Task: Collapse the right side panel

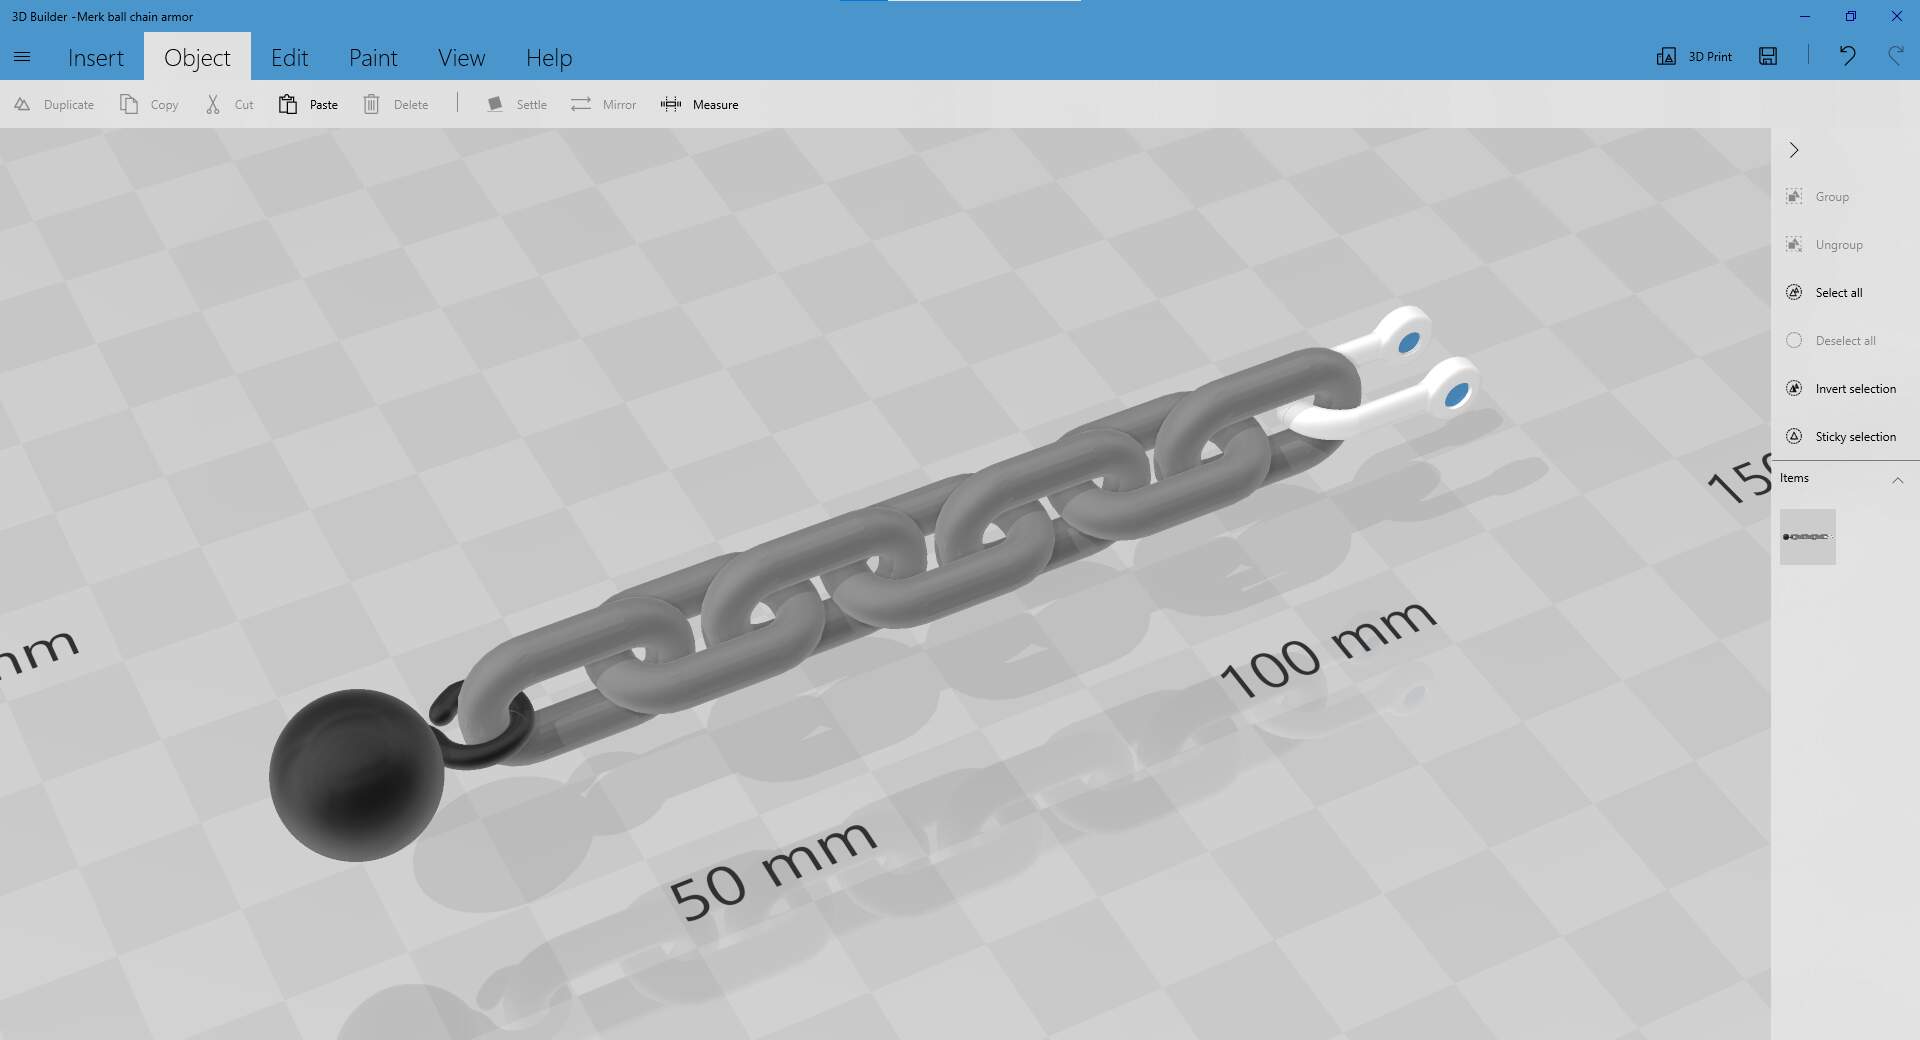Action: click(1794, 150)
